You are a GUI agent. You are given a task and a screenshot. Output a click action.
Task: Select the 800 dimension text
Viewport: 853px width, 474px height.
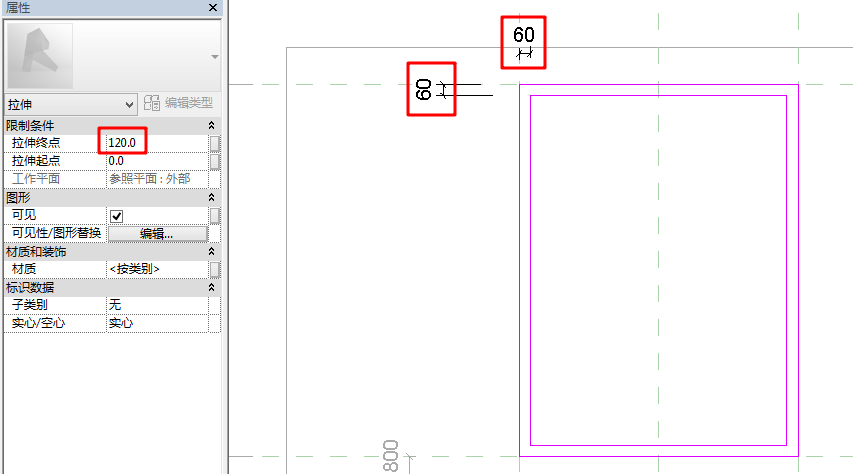391,455
